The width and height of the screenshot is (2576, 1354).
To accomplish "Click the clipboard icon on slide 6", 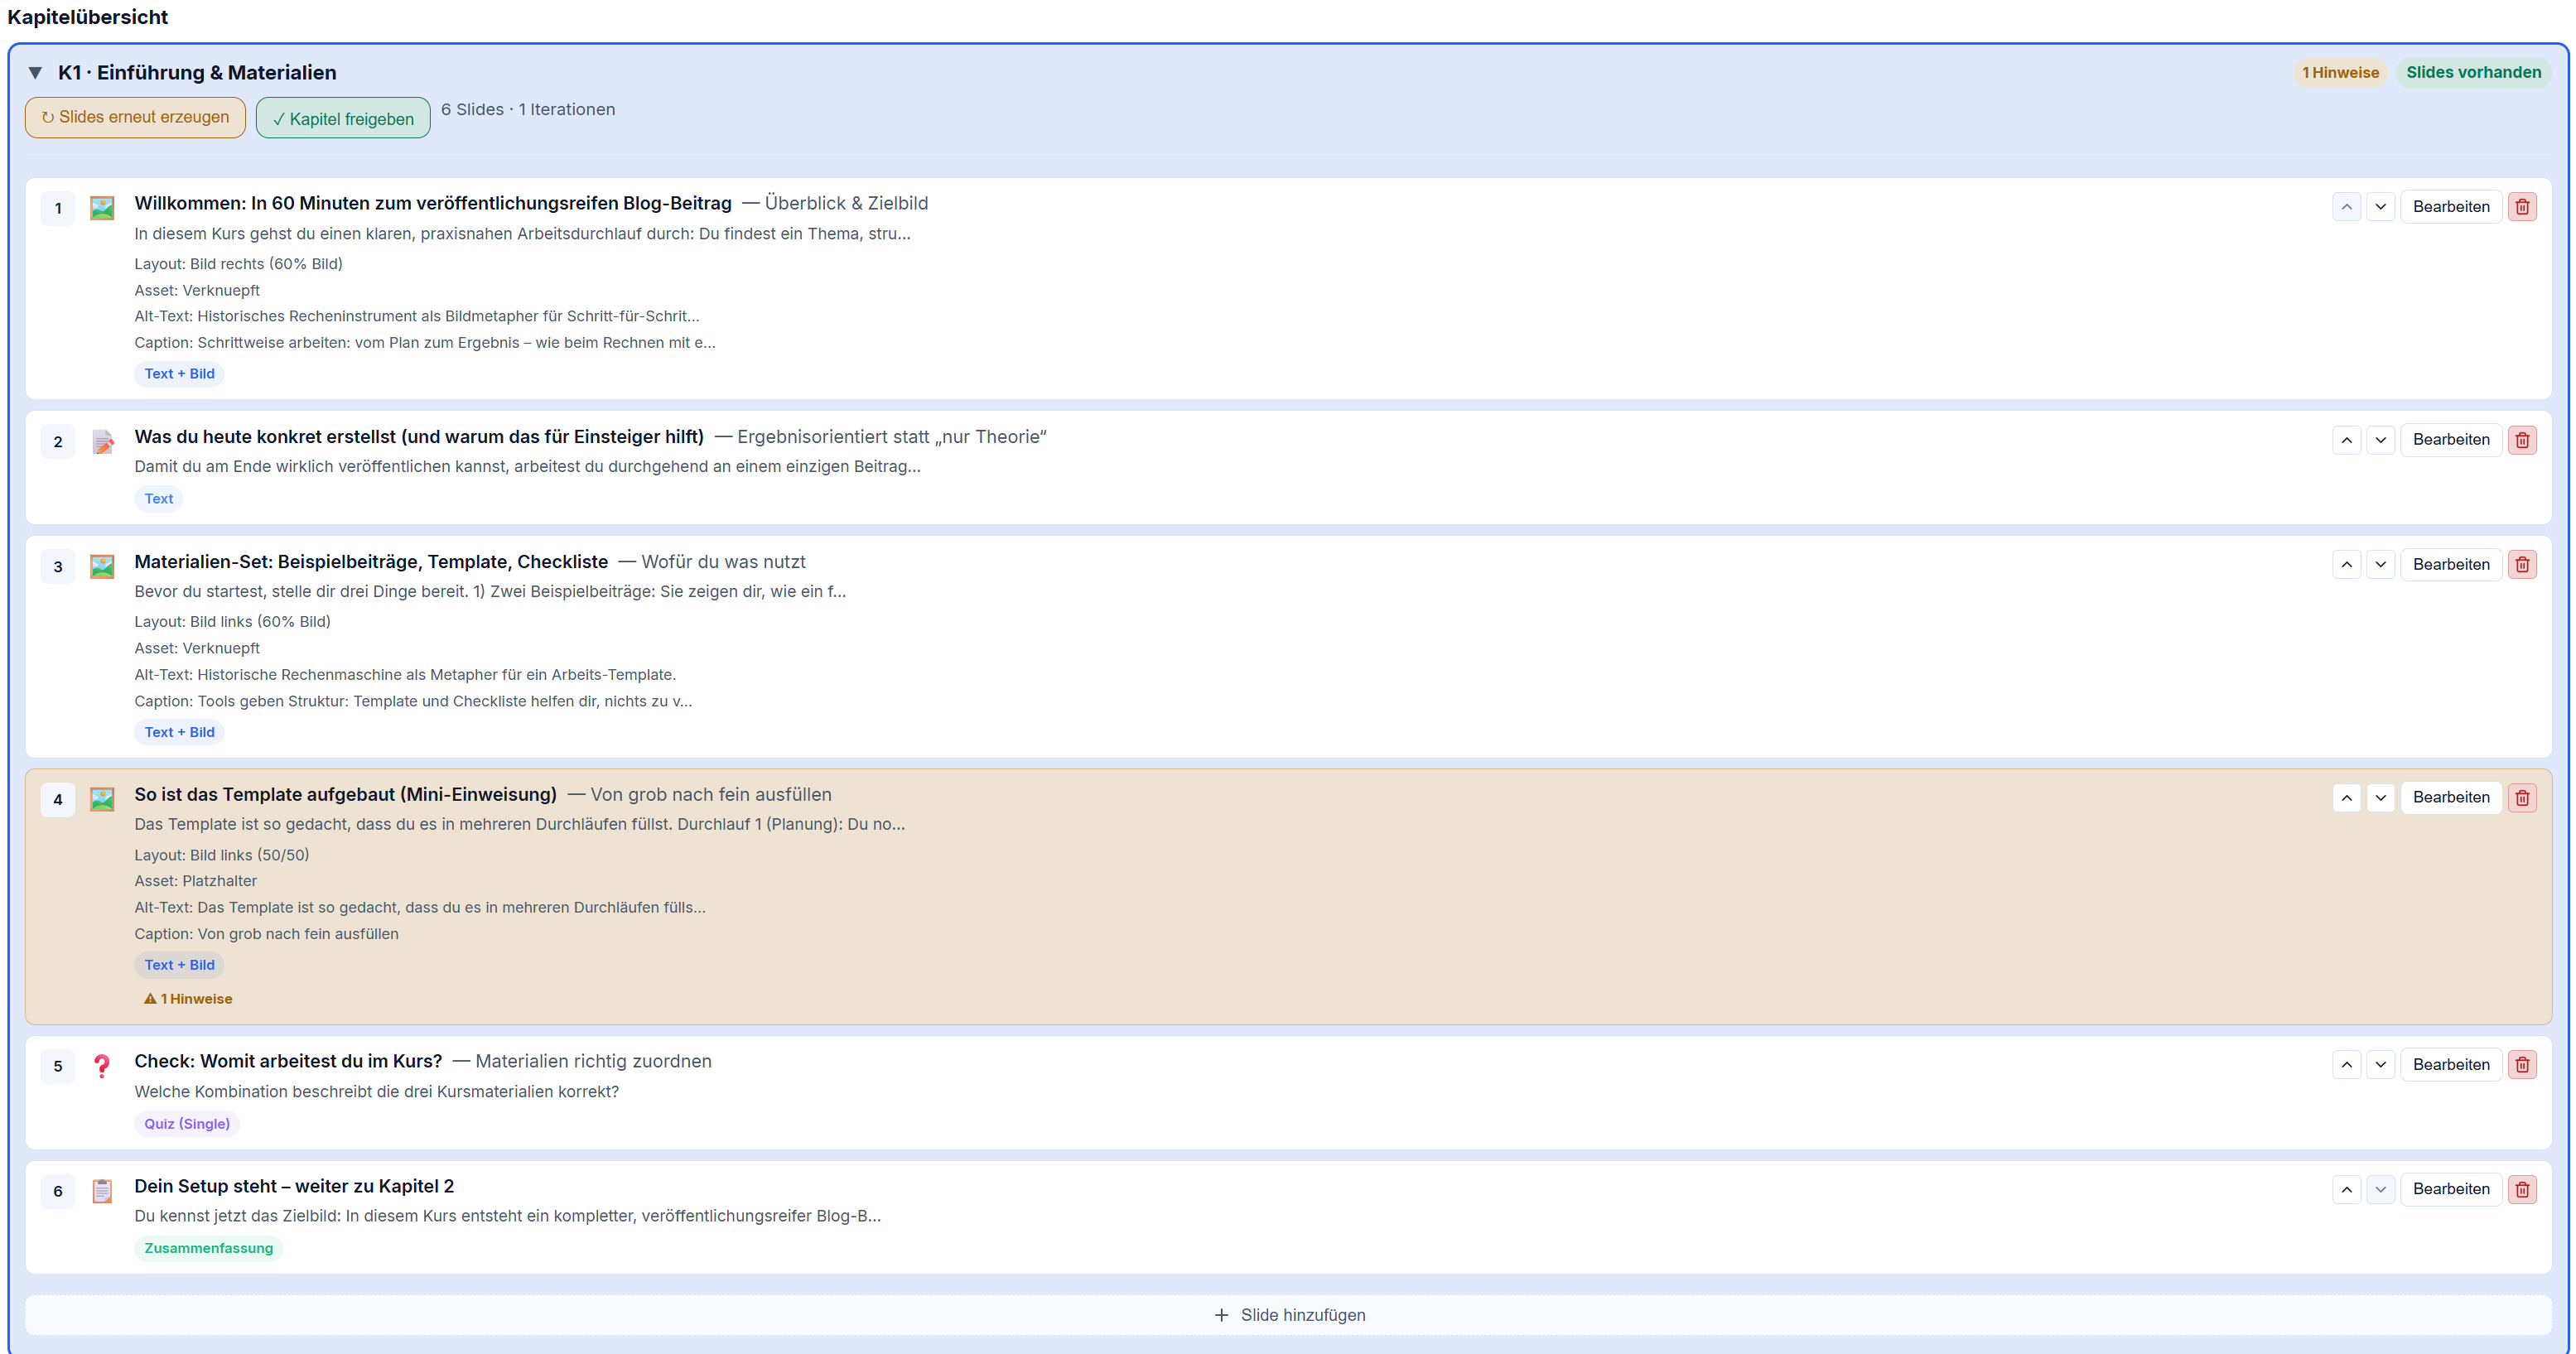I will tap(101, 1191).
